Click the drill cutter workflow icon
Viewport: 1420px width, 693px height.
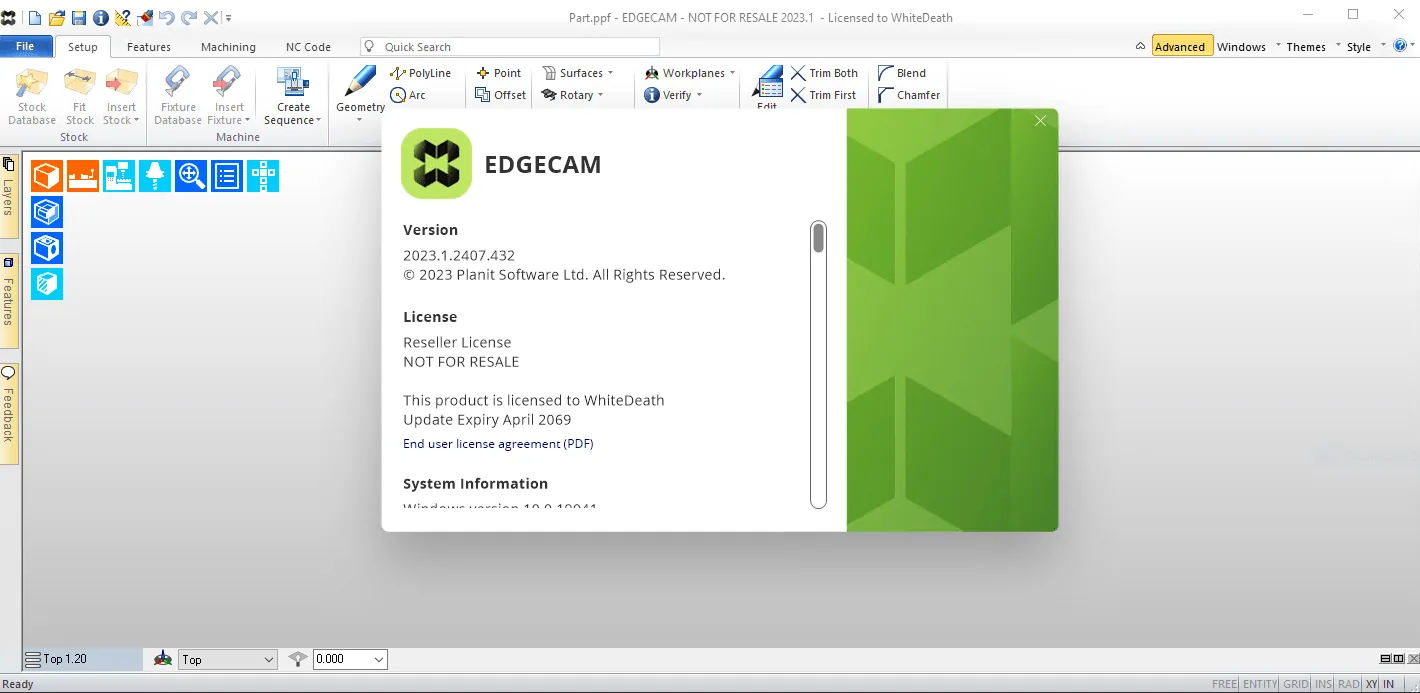pyautogui.click(x=155, y=176)
